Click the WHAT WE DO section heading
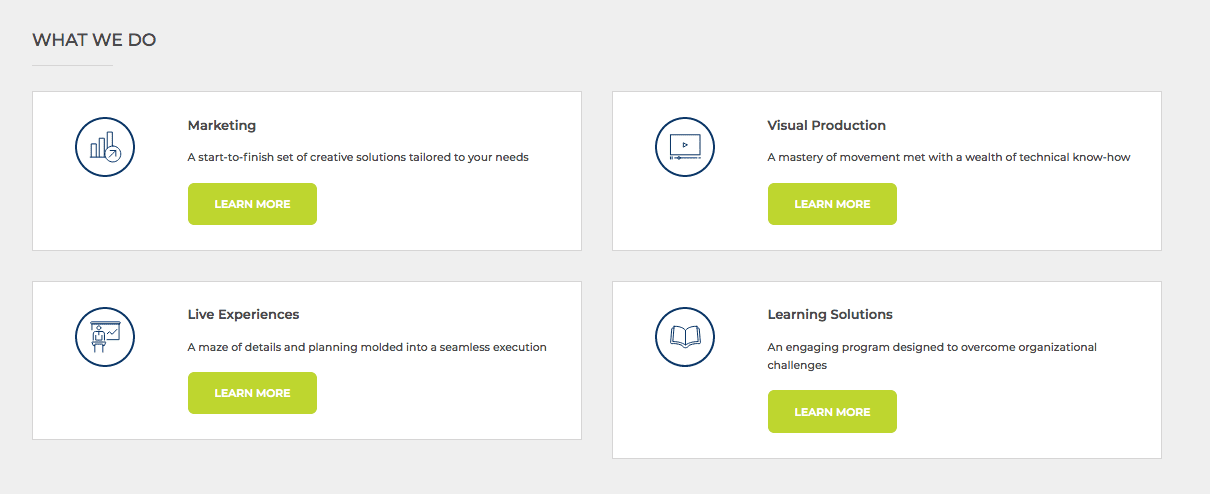The image size is (1210, 494). click(x=94, y=40)
